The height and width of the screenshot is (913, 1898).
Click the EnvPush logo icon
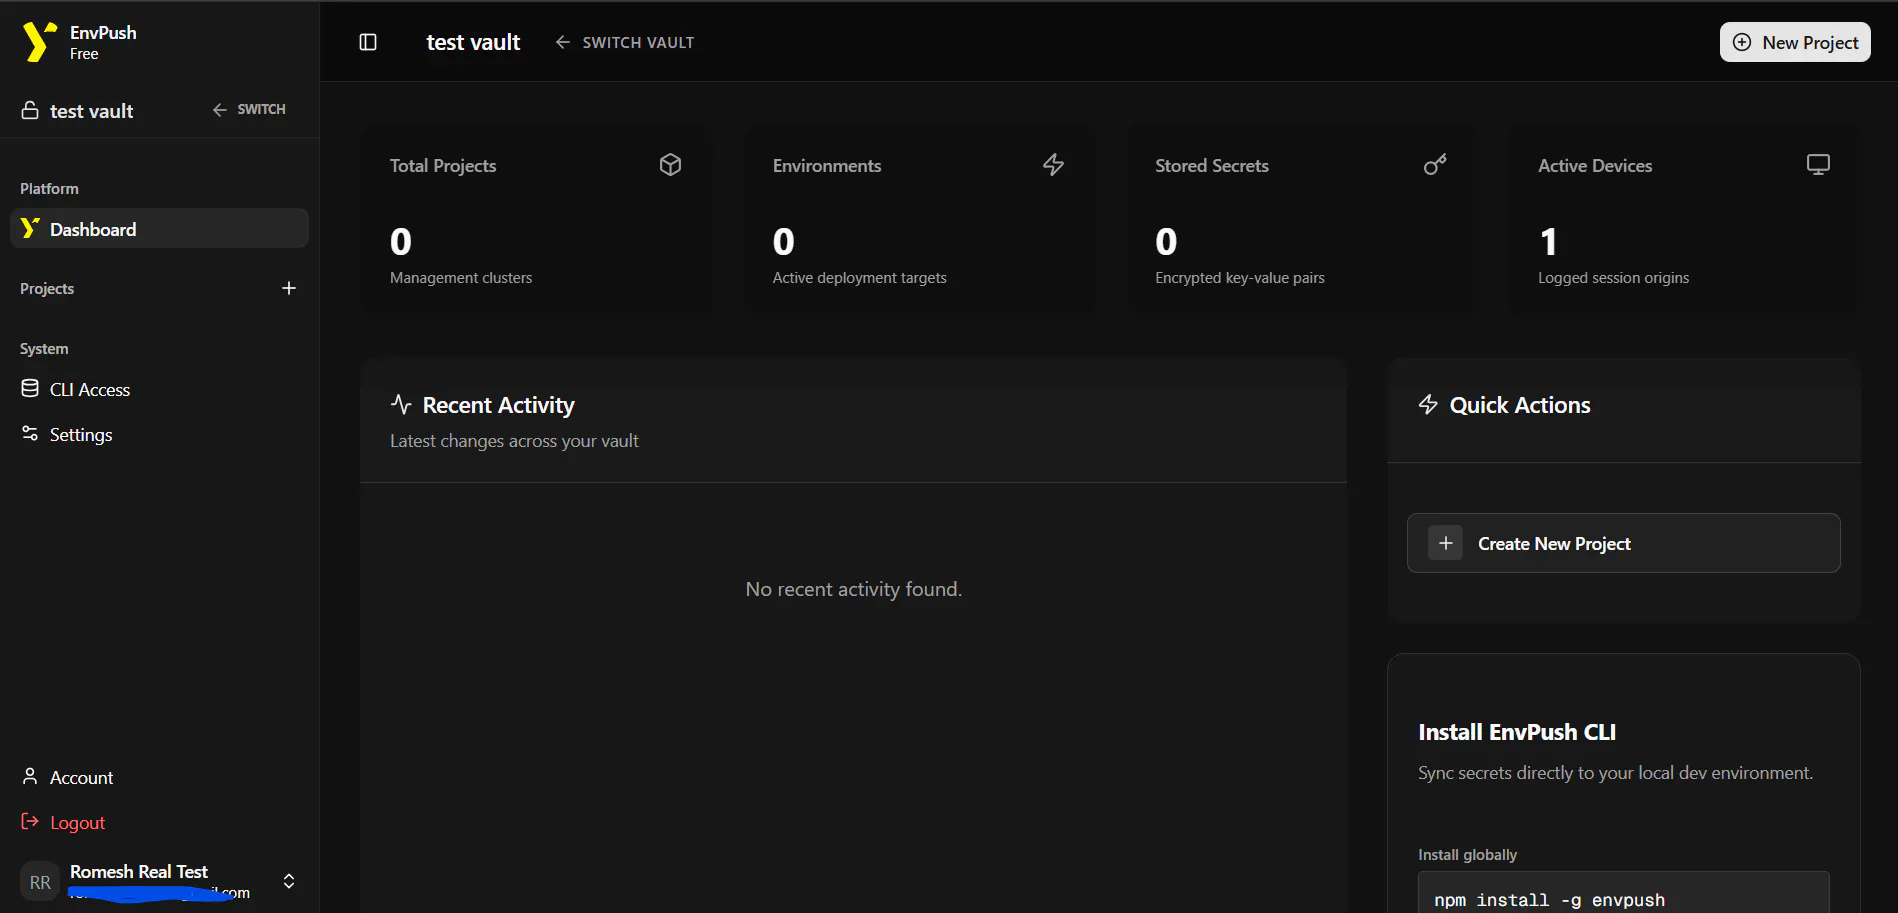point(39,42)
